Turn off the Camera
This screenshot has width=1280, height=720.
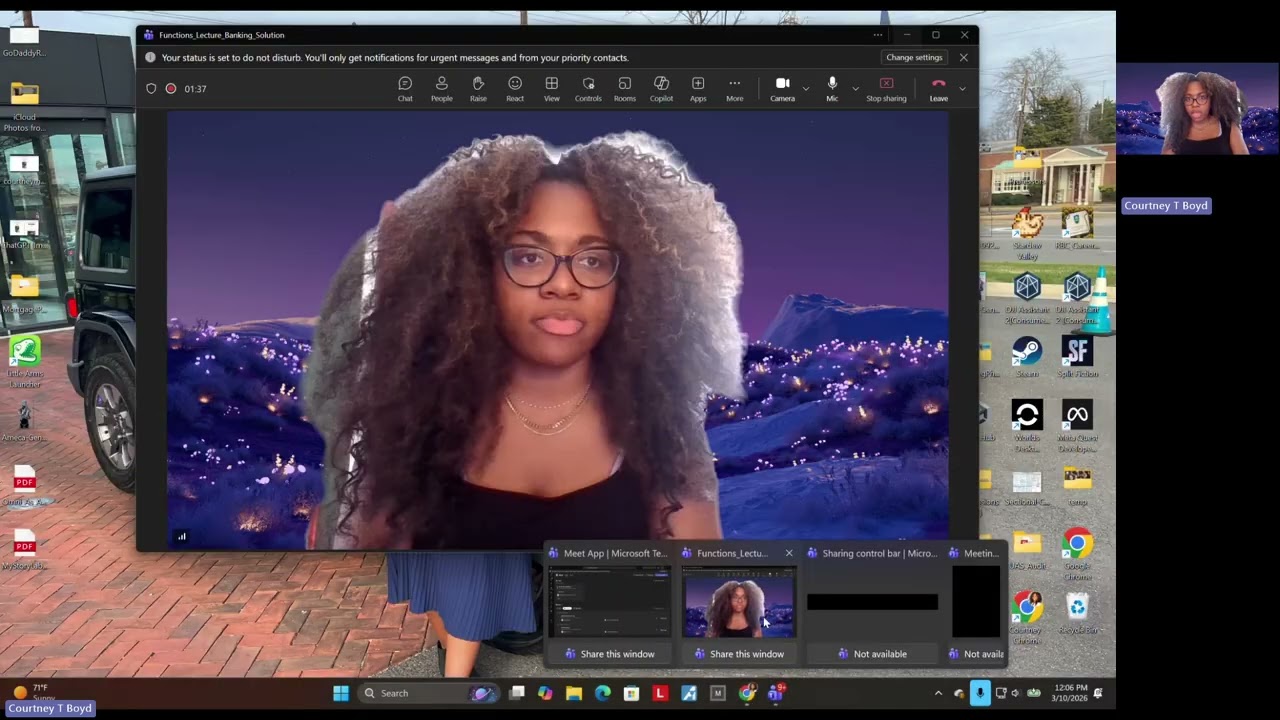point(782,89)
